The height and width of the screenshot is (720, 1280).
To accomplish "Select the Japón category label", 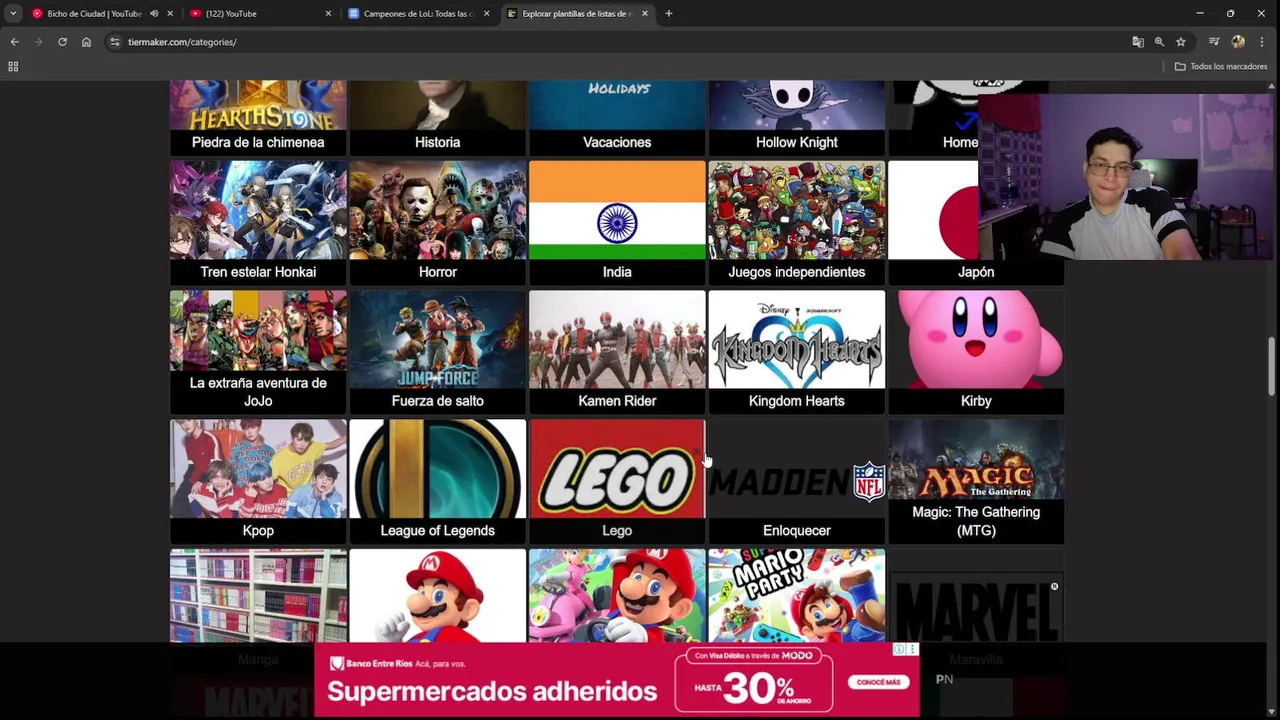I will coord(976,272).
